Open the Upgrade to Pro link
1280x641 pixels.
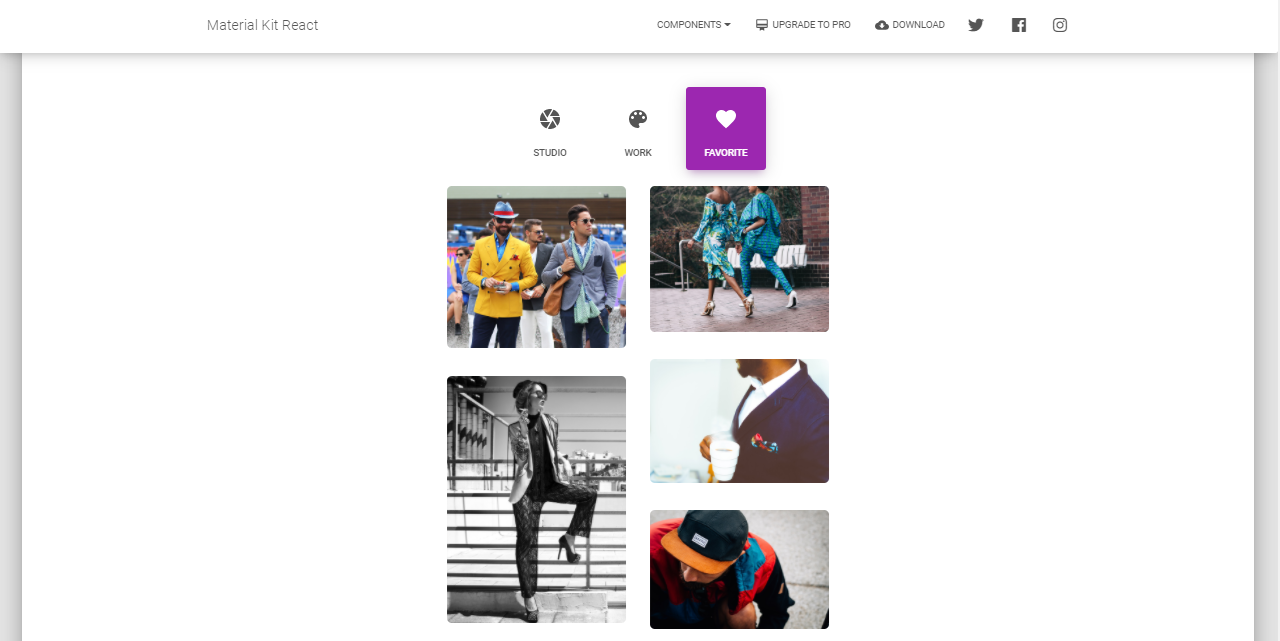pos(811,25)
